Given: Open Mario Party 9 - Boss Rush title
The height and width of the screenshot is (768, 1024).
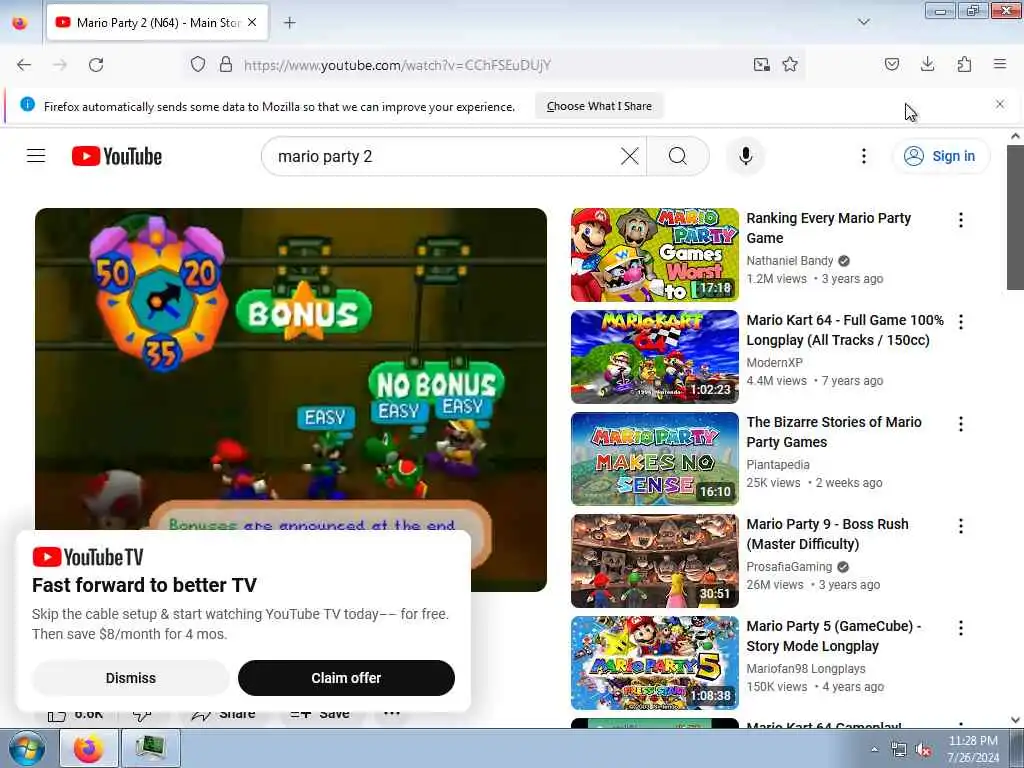Looking at the screenshot, I should coord(827,534).
